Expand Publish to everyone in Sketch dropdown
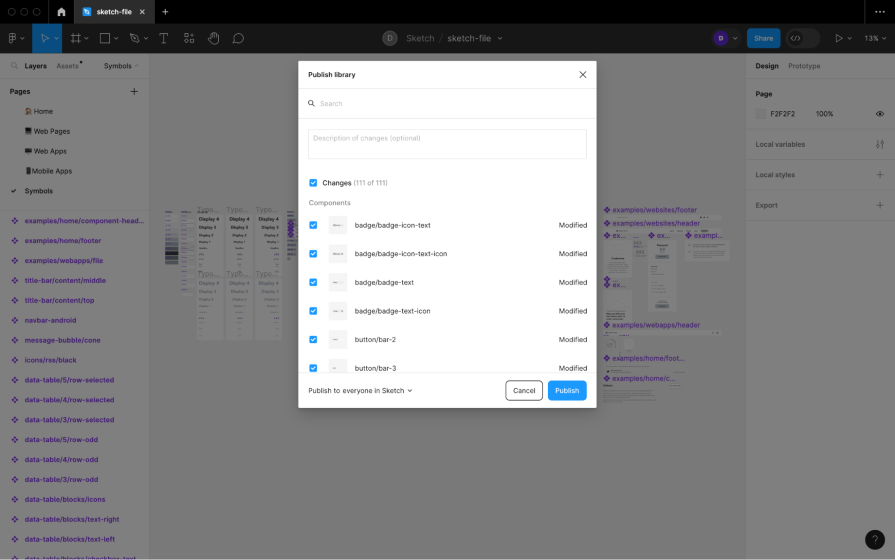Image resolution: width=895 pixels, height=560 pixels. point(360,391)
